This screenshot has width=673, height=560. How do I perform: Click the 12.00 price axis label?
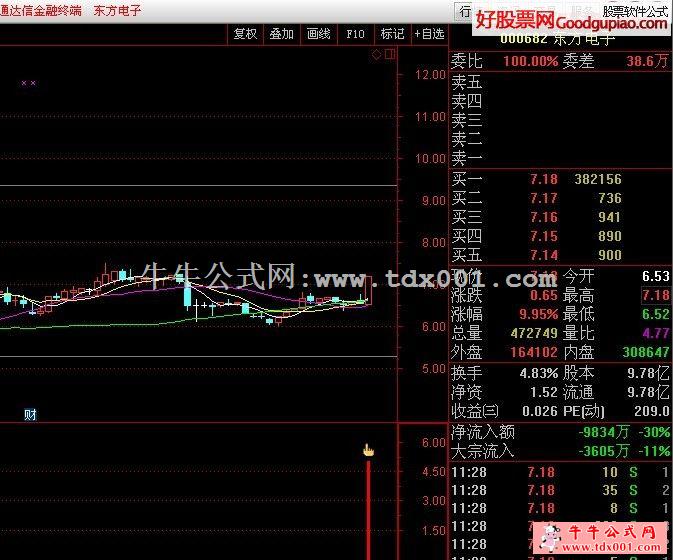(x=430, y=75)
